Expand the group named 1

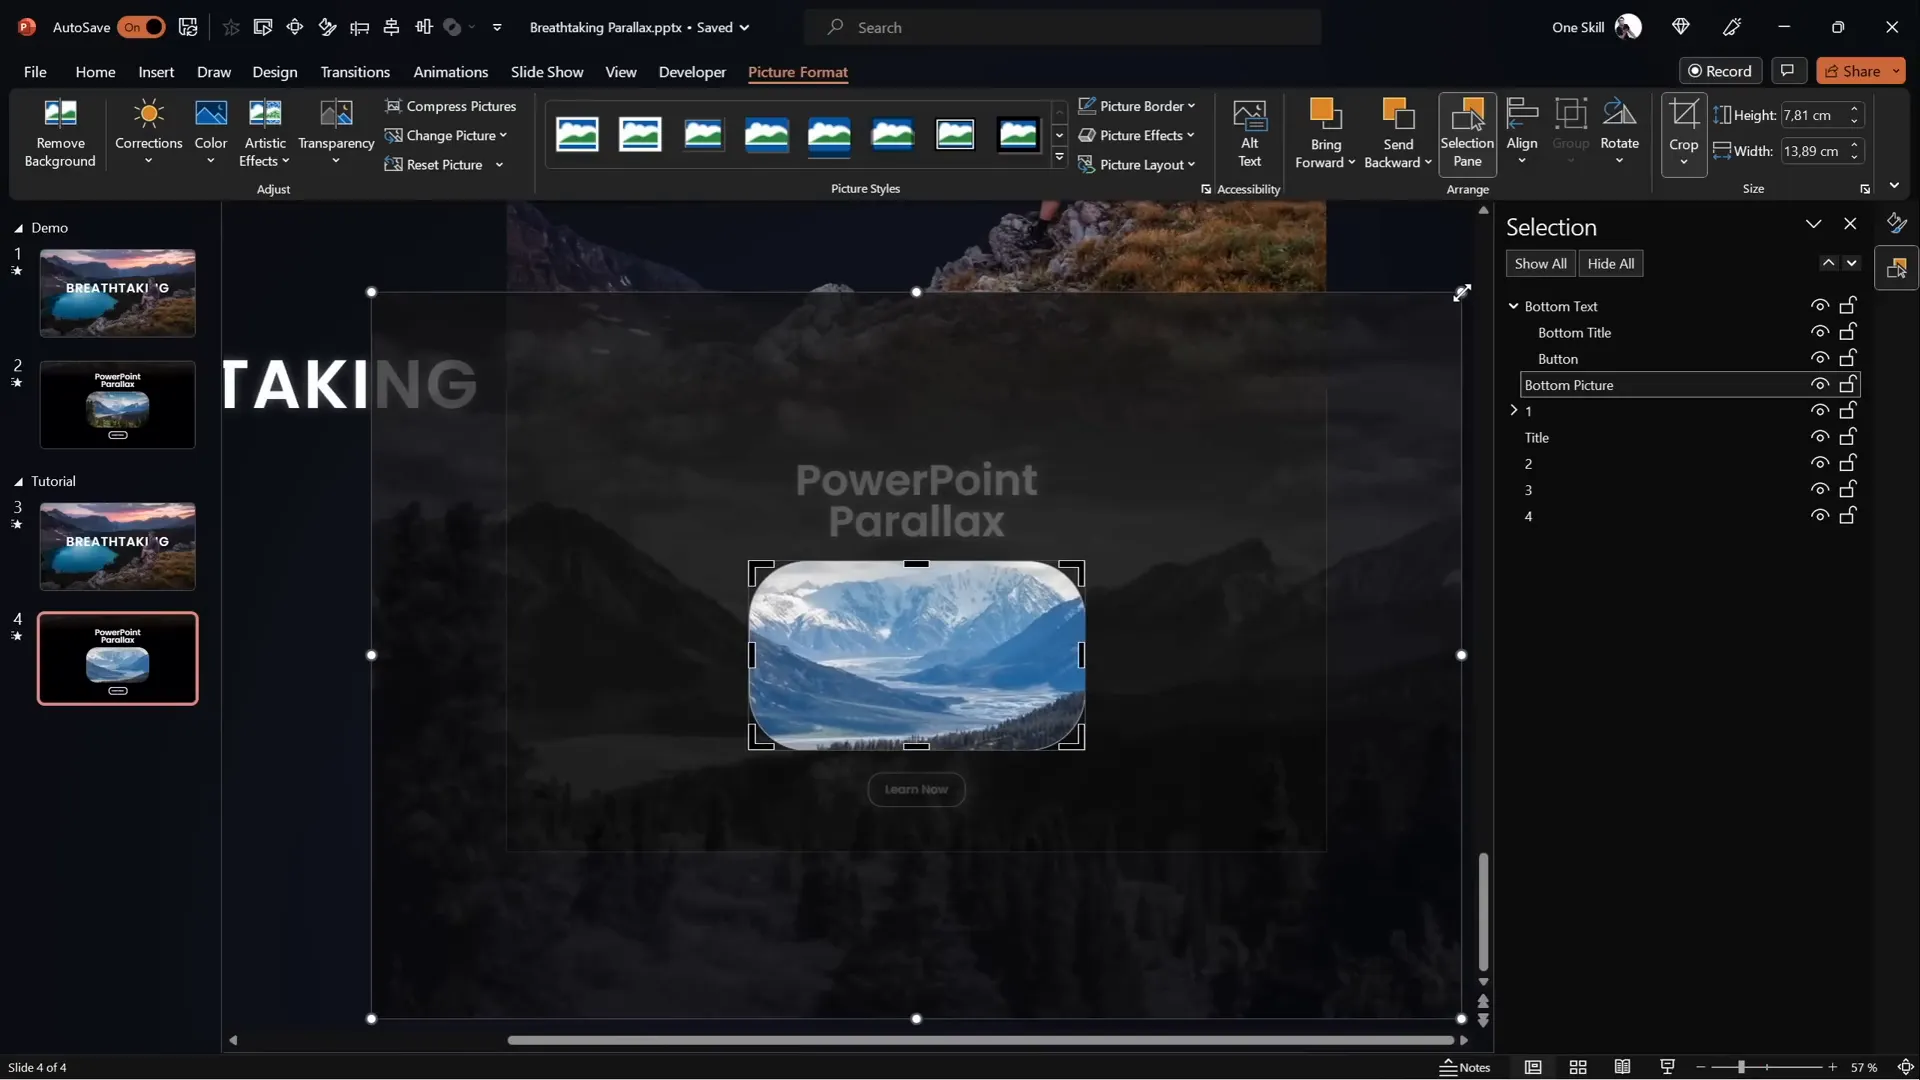[1513, 410]
